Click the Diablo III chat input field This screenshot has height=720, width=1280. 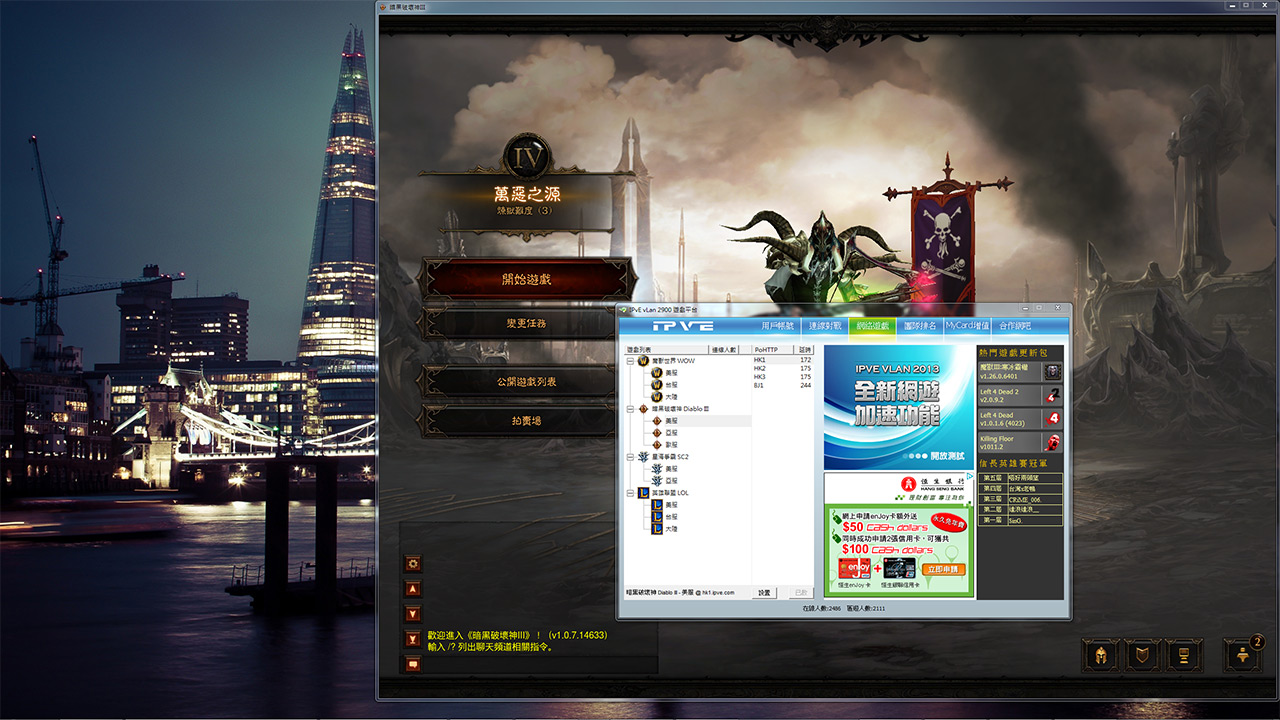540,665
